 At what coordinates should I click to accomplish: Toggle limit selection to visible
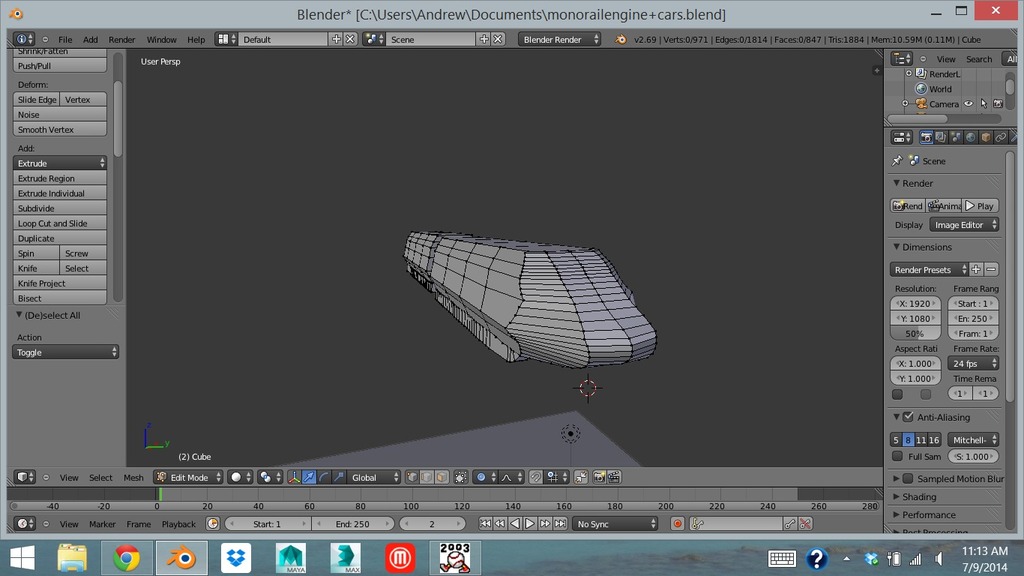pyautogui.click(x=460, y=477)
